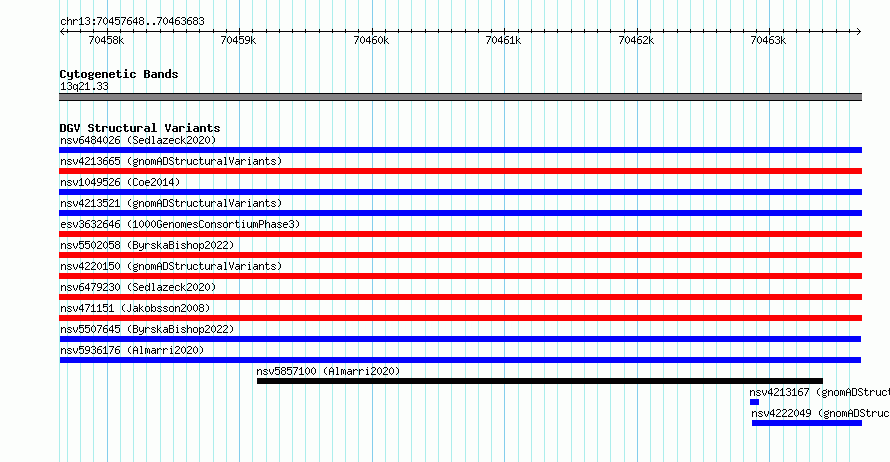The width and height of the screenshot is (890, 462).
Task: Click the Cytogenetic Bands track title
Action: pyautogui.click(x=119, y=74)
